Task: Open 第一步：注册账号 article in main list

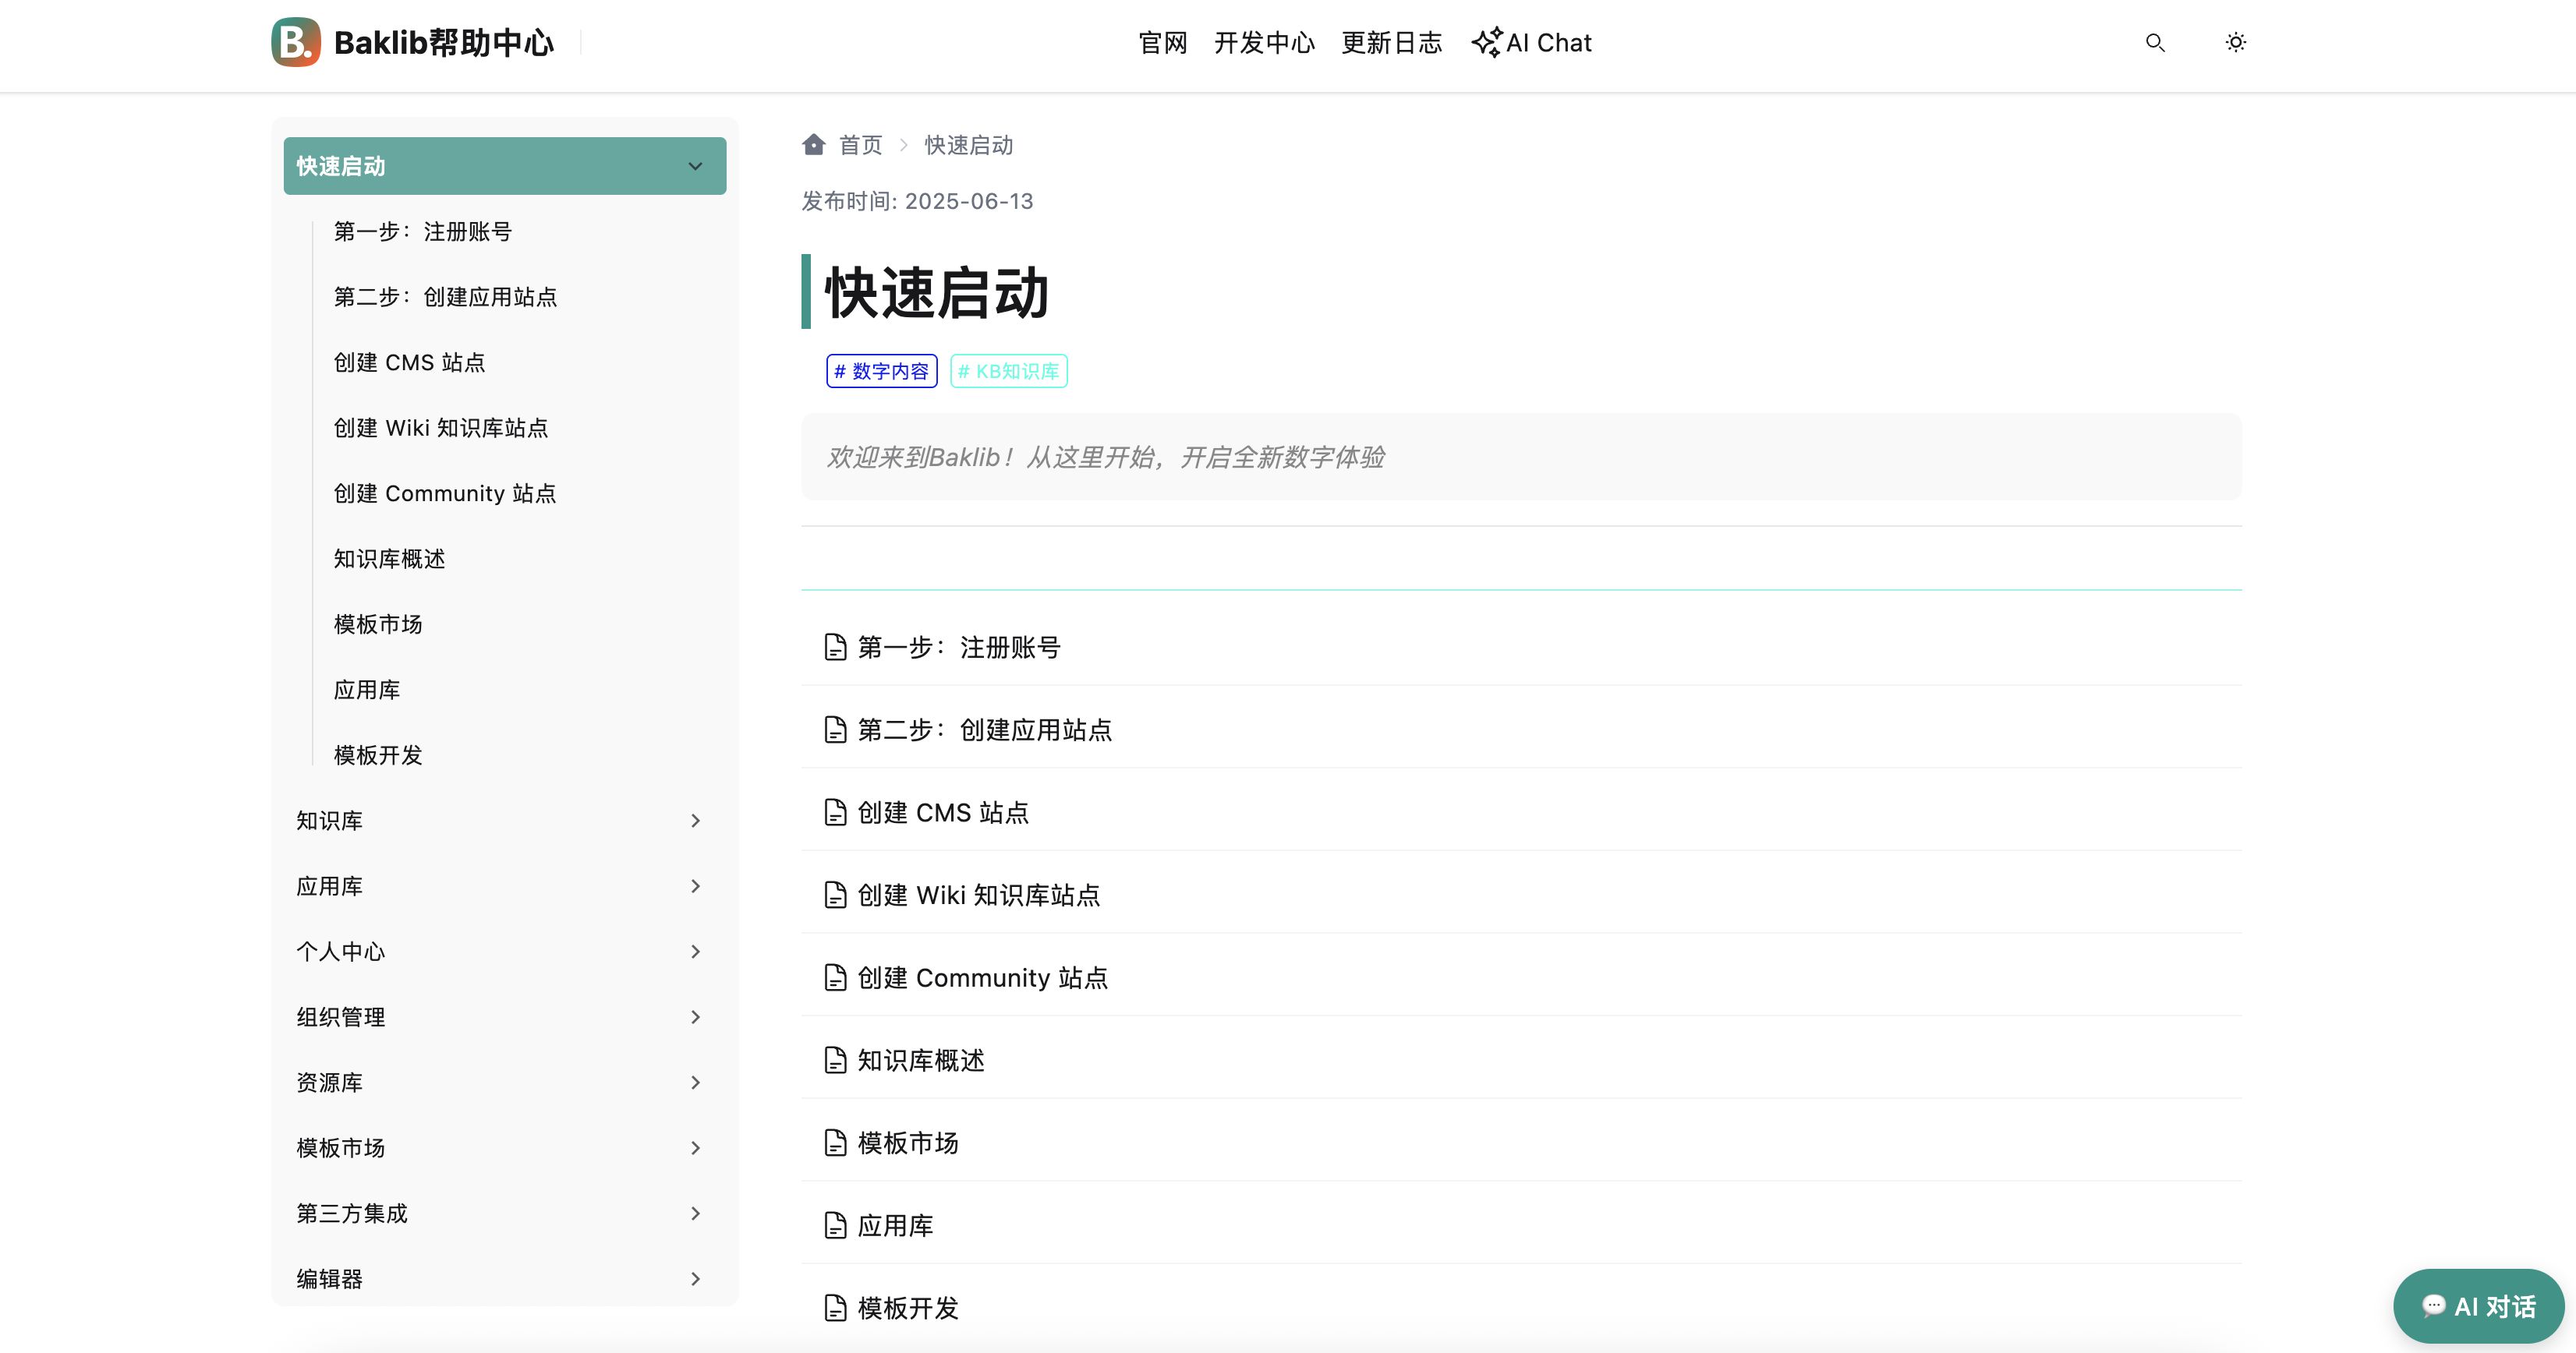Action: [958, 647]
